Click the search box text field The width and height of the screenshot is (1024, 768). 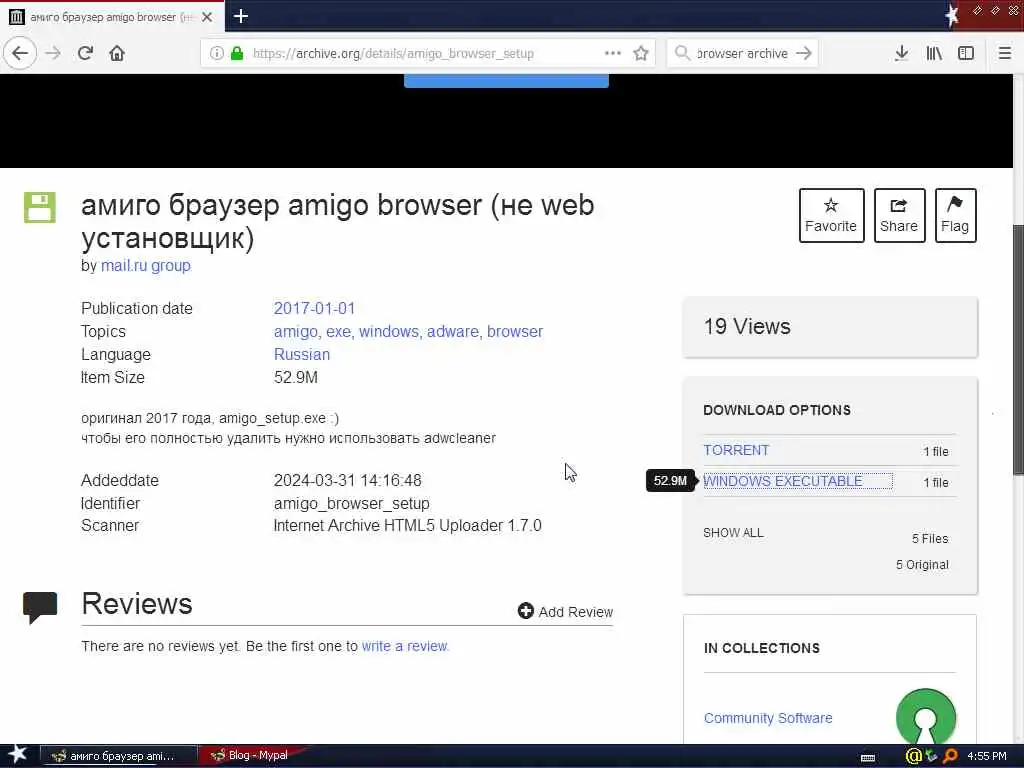click(x=741, y=53)
